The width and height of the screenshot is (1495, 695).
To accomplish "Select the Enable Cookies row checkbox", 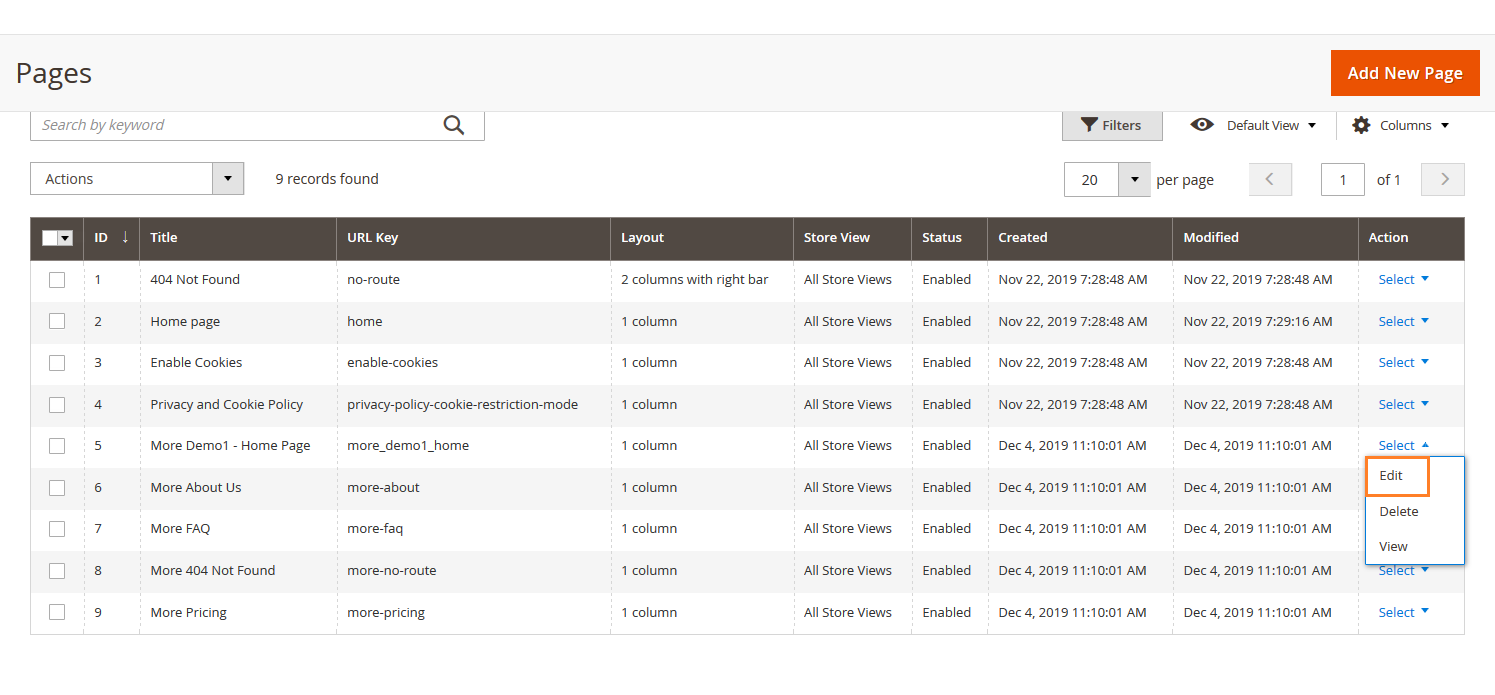I will [x=57, y=363].
